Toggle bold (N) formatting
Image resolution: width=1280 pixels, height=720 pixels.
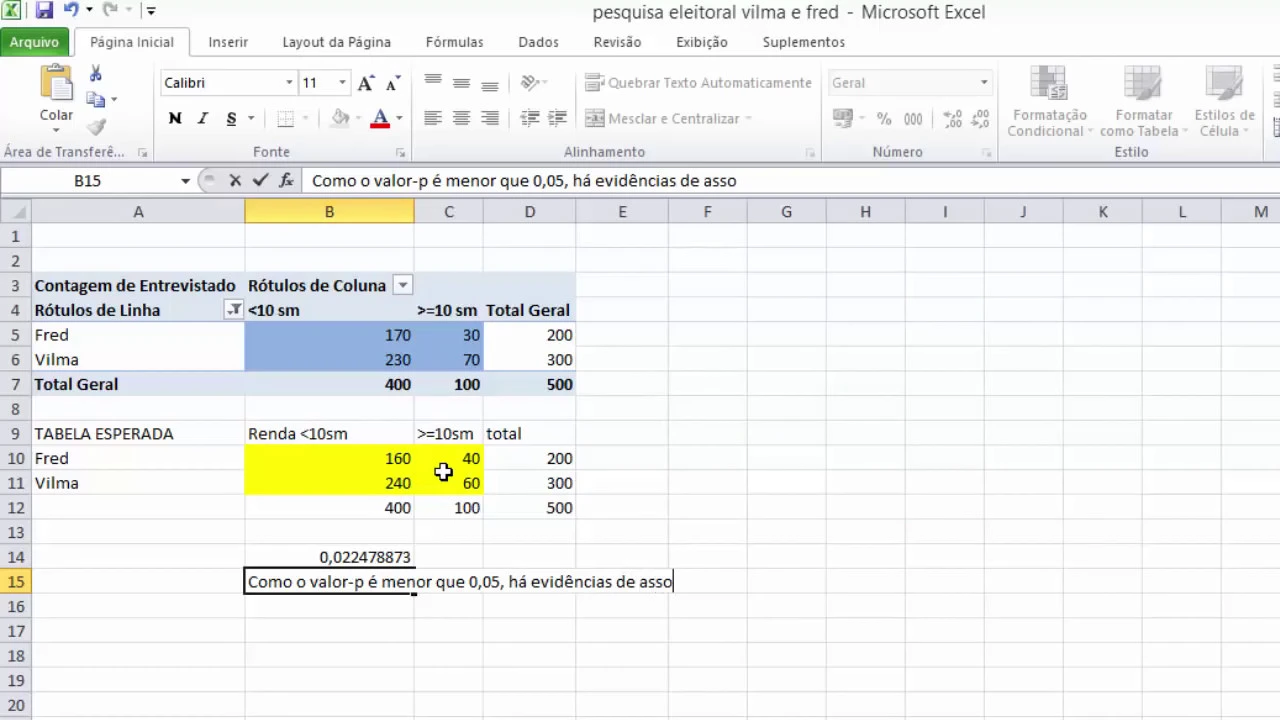click(x=175, y=118)
